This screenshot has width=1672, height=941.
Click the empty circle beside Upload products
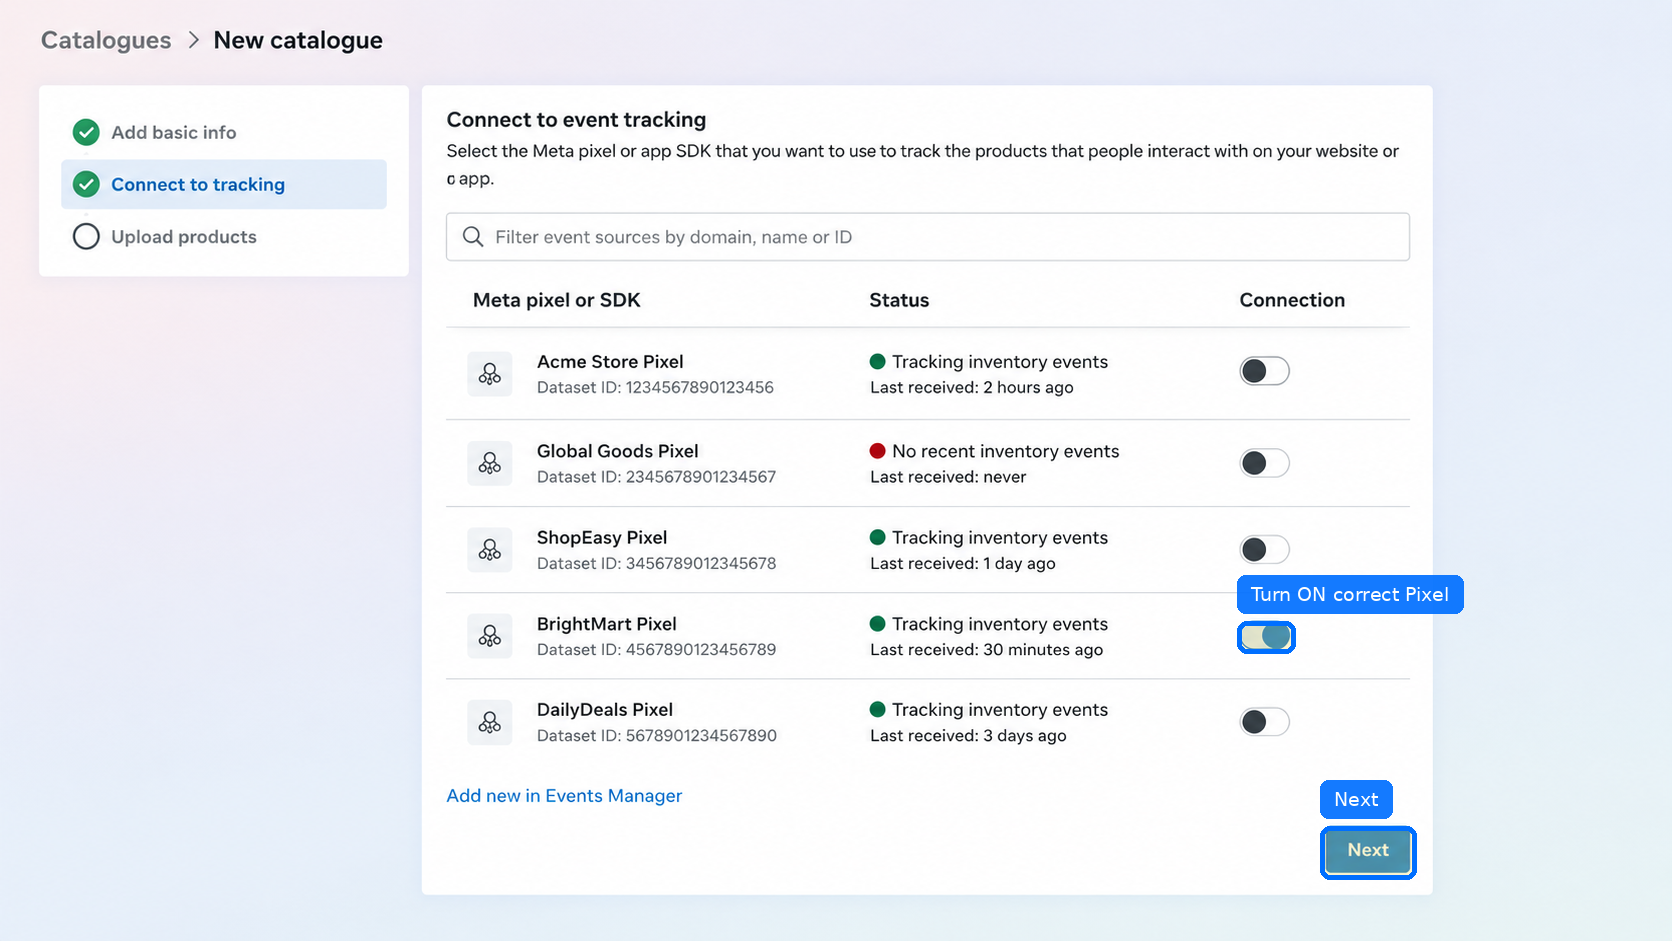[86, 236]
